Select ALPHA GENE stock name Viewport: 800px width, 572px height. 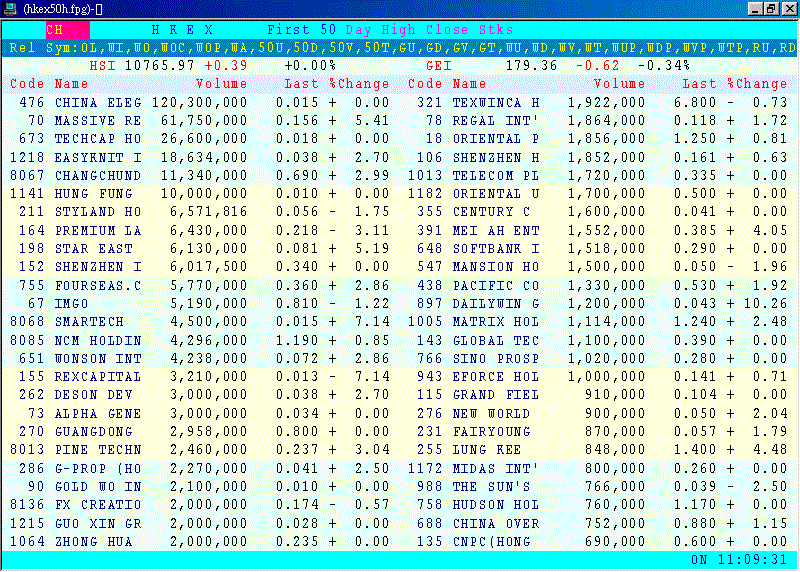(98, 414)
